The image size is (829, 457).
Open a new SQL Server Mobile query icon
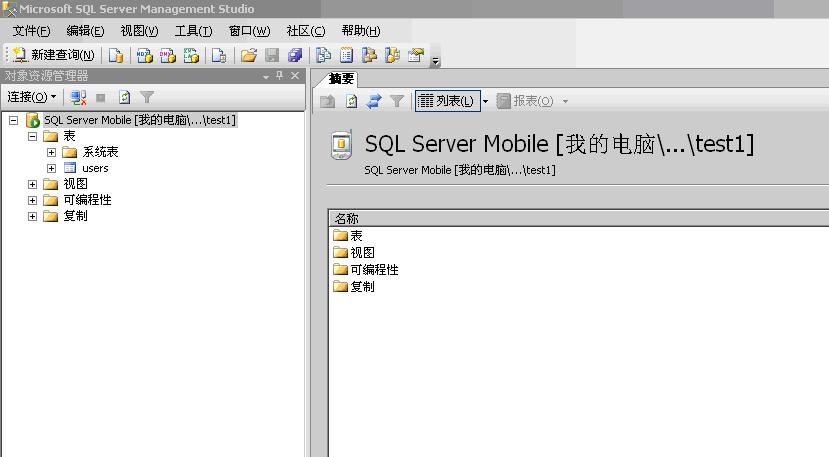(218, 55)
